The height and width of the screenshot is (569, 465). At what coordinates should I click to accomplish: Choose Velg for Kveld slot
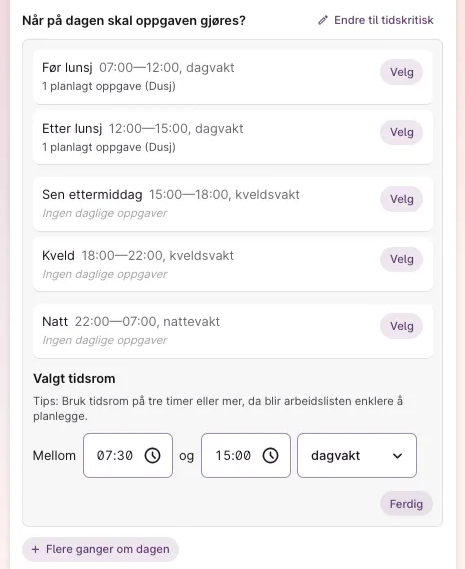(401, 259)
